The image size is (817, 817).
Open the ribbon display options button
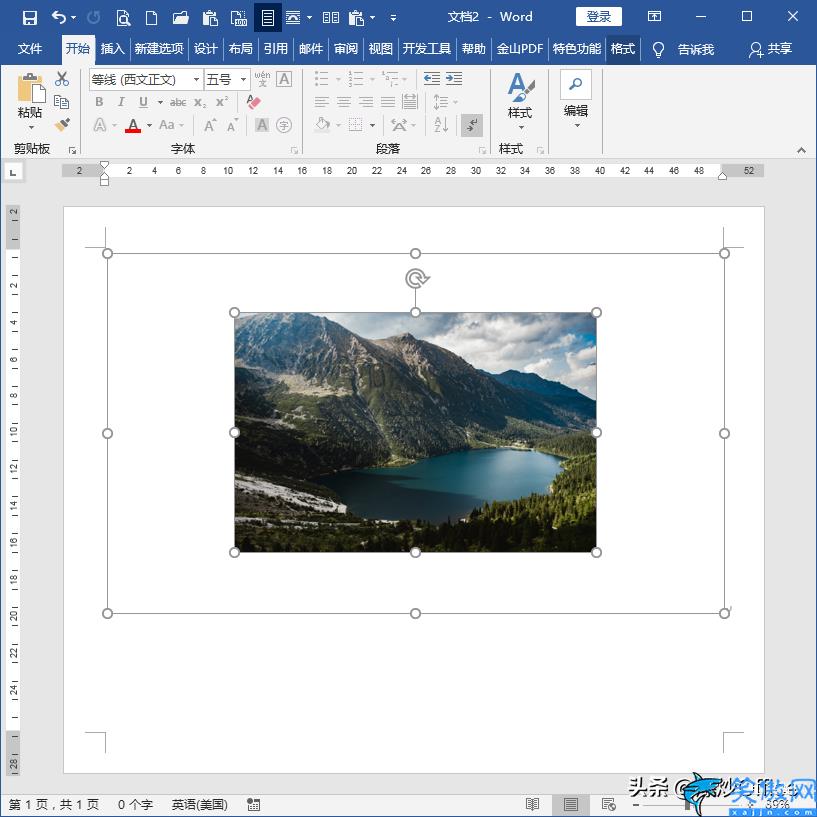(x=654, y=17)
